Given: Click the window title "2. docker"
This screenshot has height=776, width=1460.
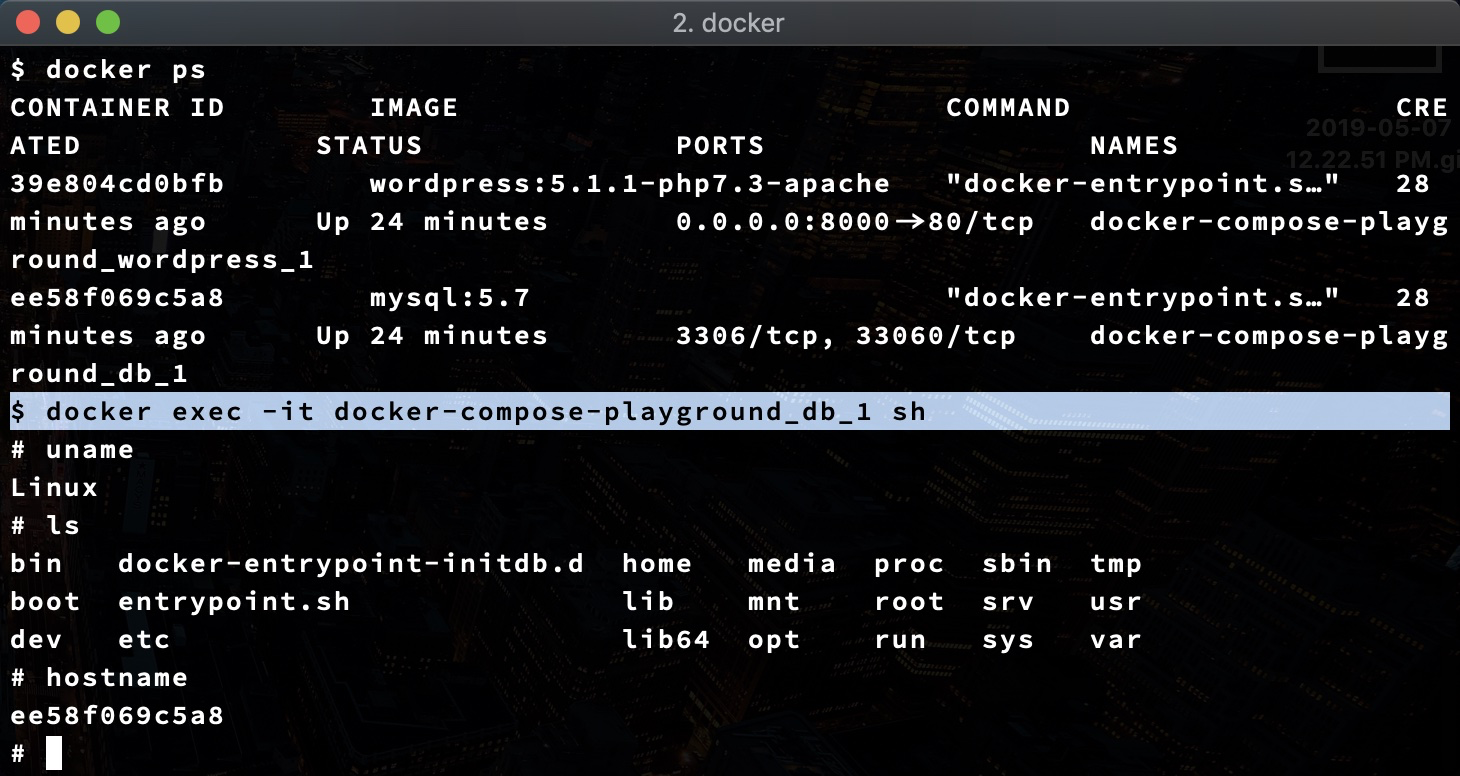Looking at the screenshot, I should click(x=729, y=22).
